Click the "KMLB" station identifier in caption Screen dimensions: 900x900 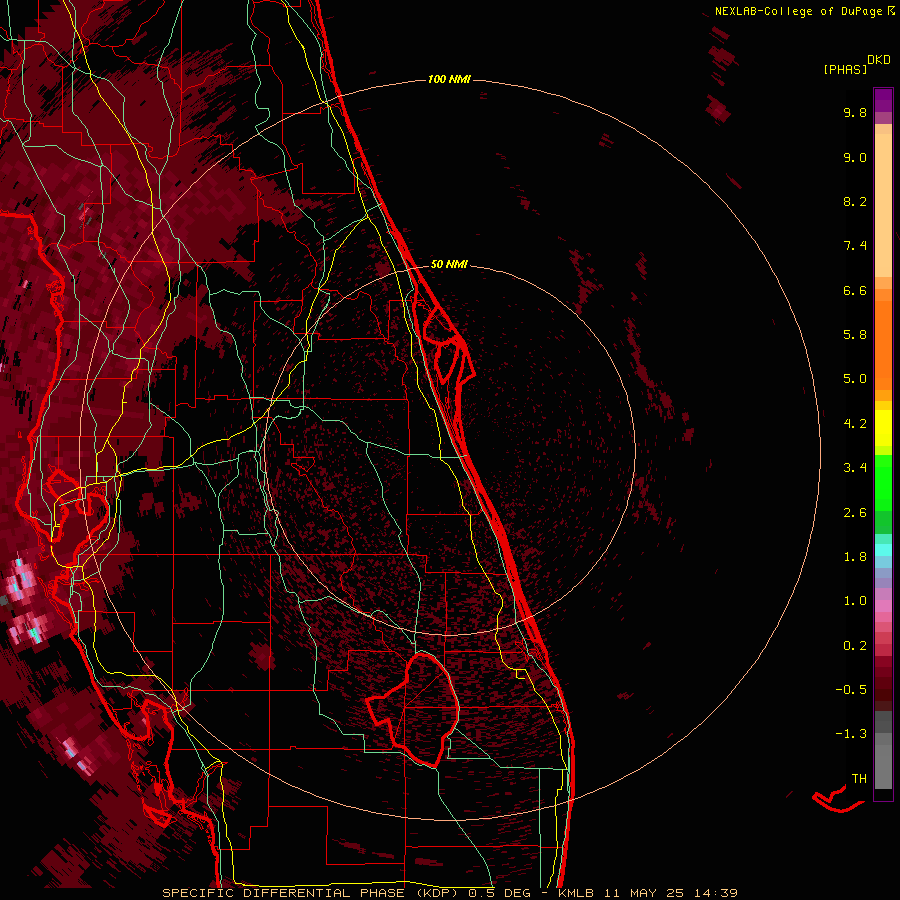(576, 893)
